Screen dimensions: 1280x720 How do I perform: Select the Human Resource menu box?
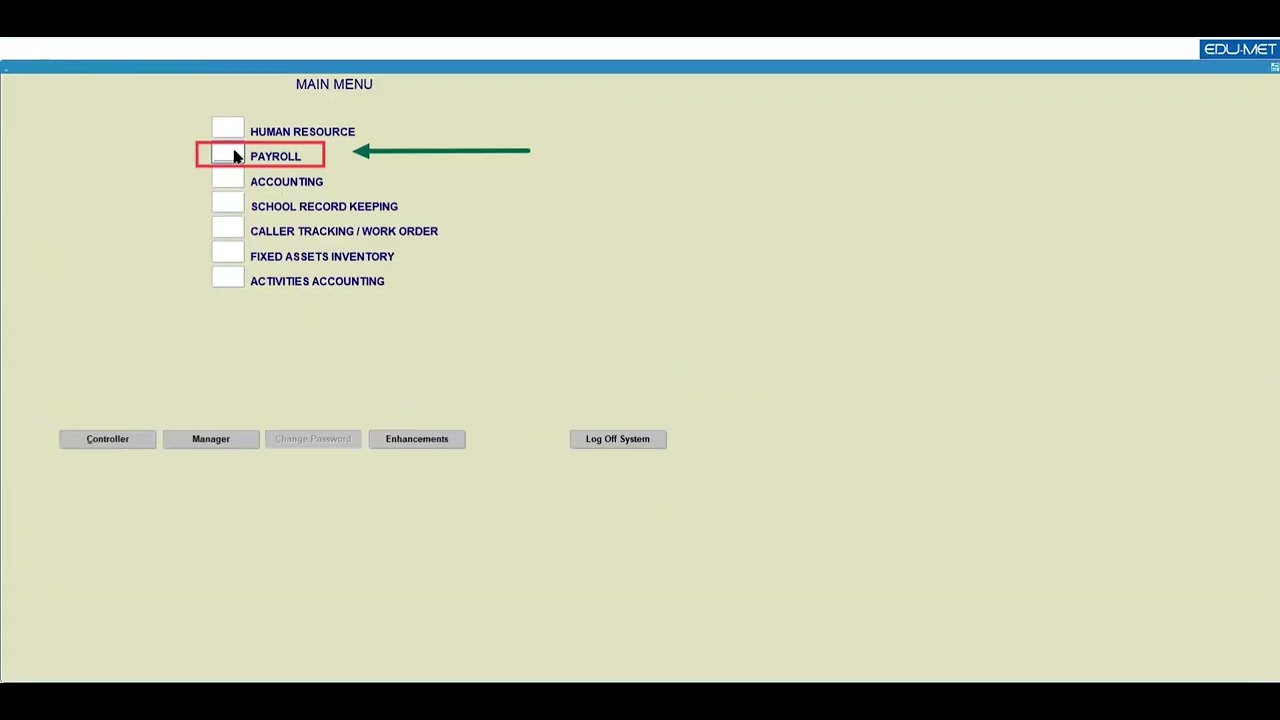coord(228,128)
